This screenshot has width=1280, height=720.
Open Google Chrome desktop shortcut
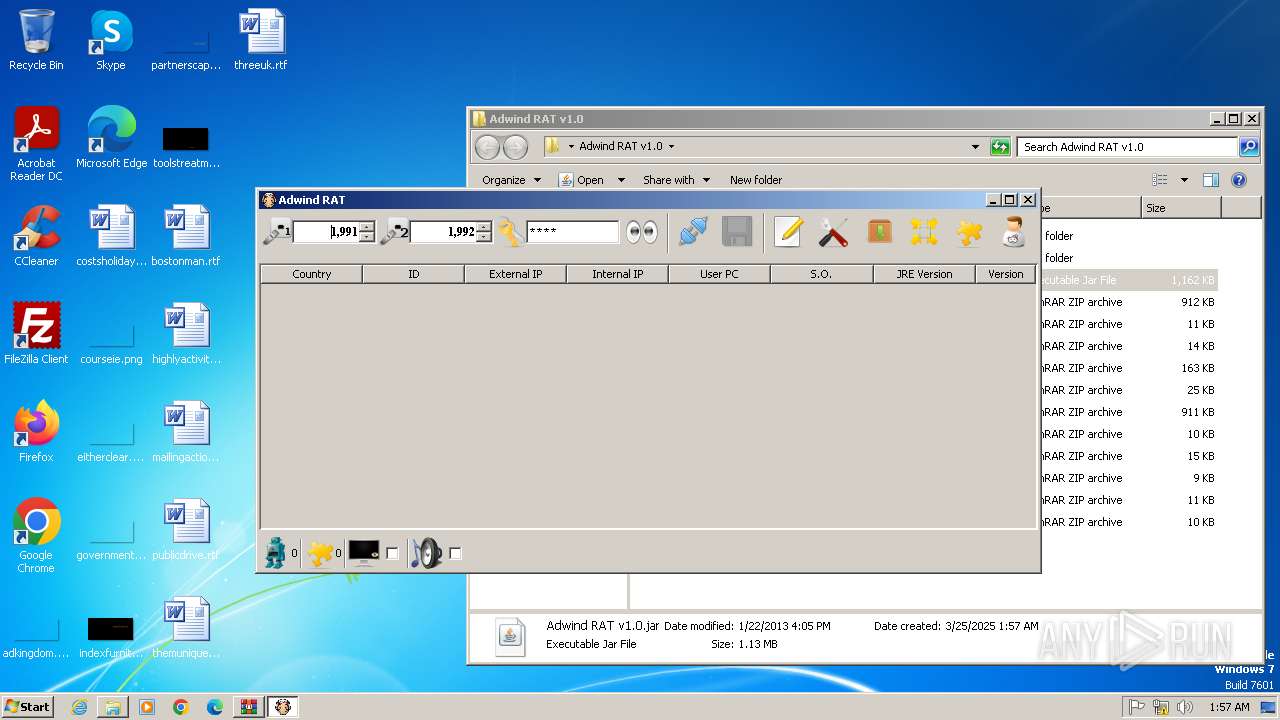(36, 536)
